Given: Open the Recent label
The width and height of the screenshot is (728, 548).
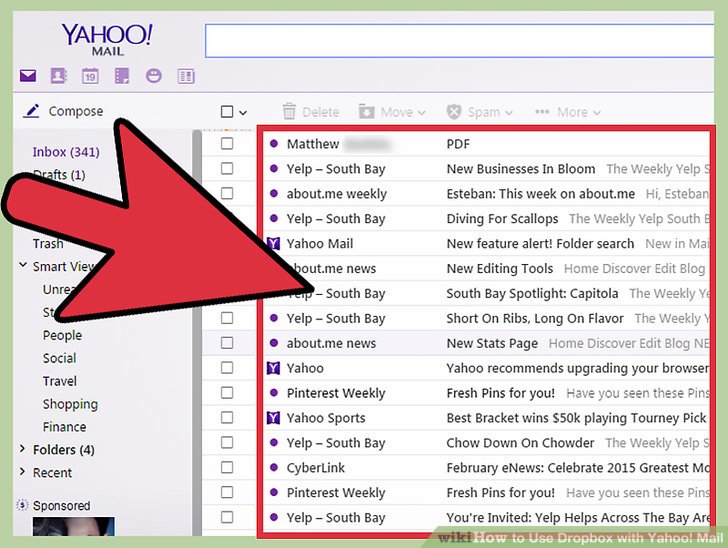Looking at the screenshot, I should coord(52,473).
